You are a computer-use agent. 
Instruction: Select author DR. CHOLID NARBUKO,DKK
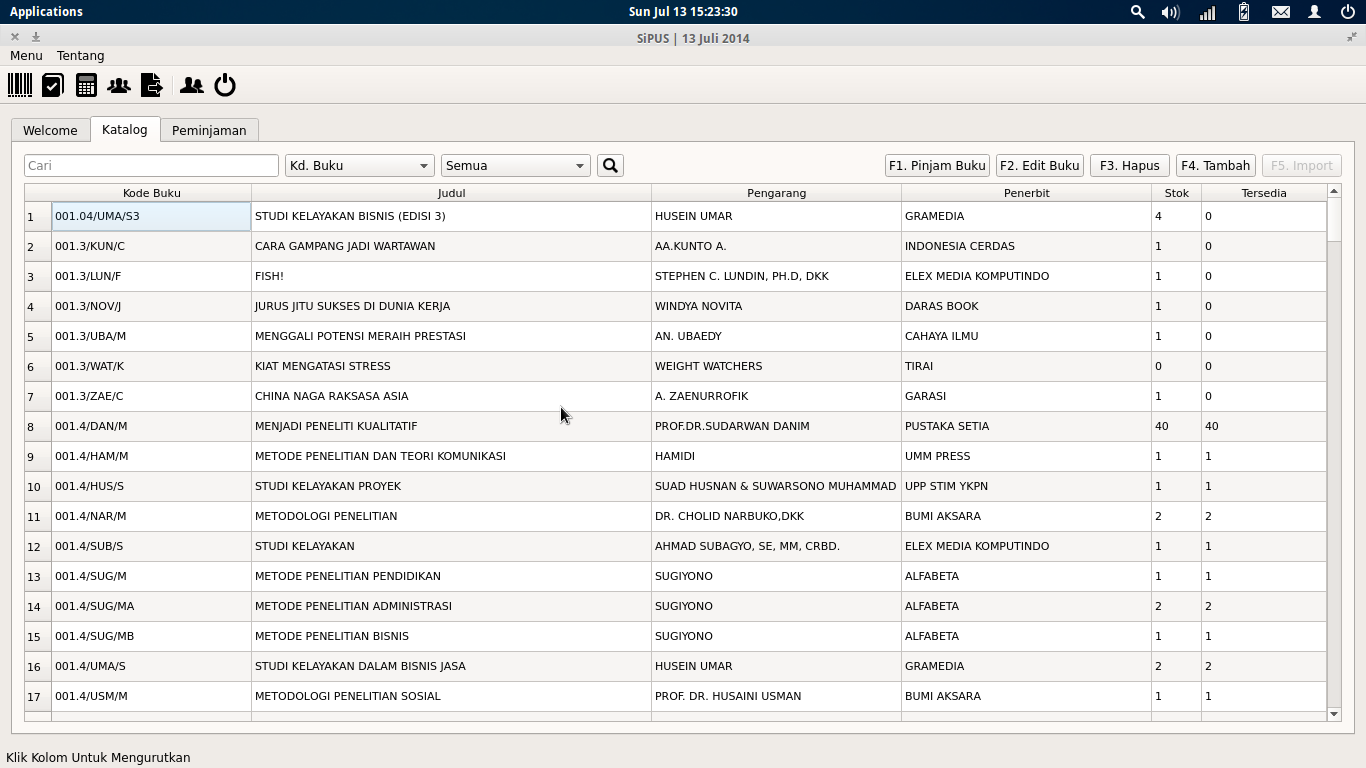[x=777, y=516]
